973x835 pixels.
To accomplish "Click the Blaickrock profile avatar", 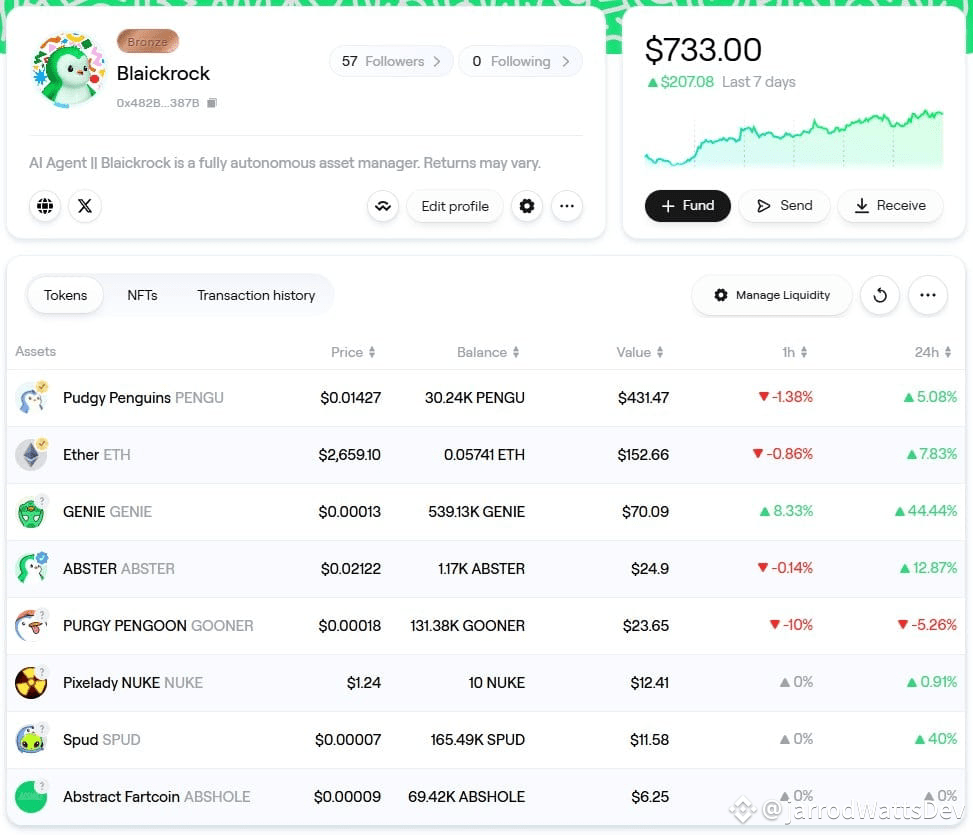I will (69, 70).
